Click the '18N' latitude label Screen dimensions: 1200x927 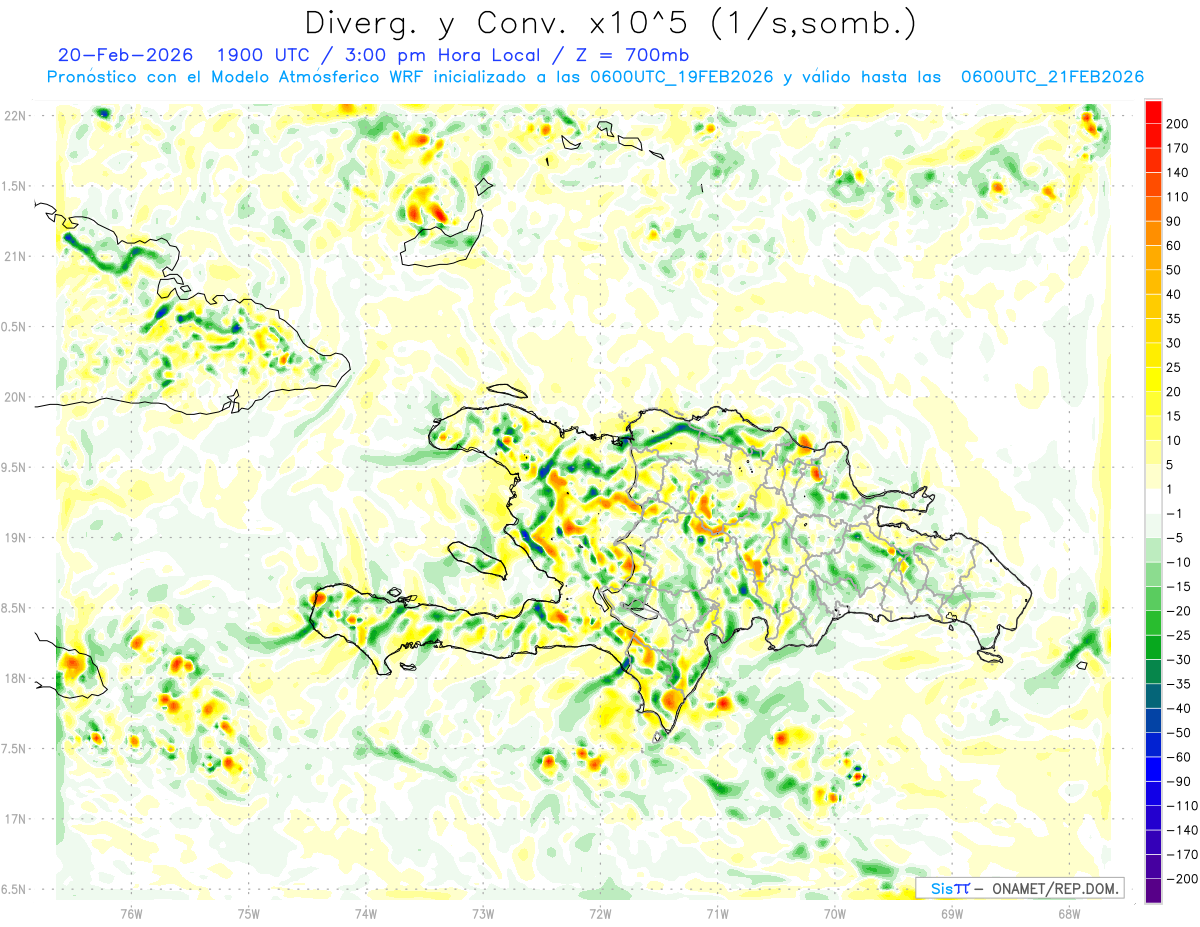pyautogui.click(x=15, y=678)
